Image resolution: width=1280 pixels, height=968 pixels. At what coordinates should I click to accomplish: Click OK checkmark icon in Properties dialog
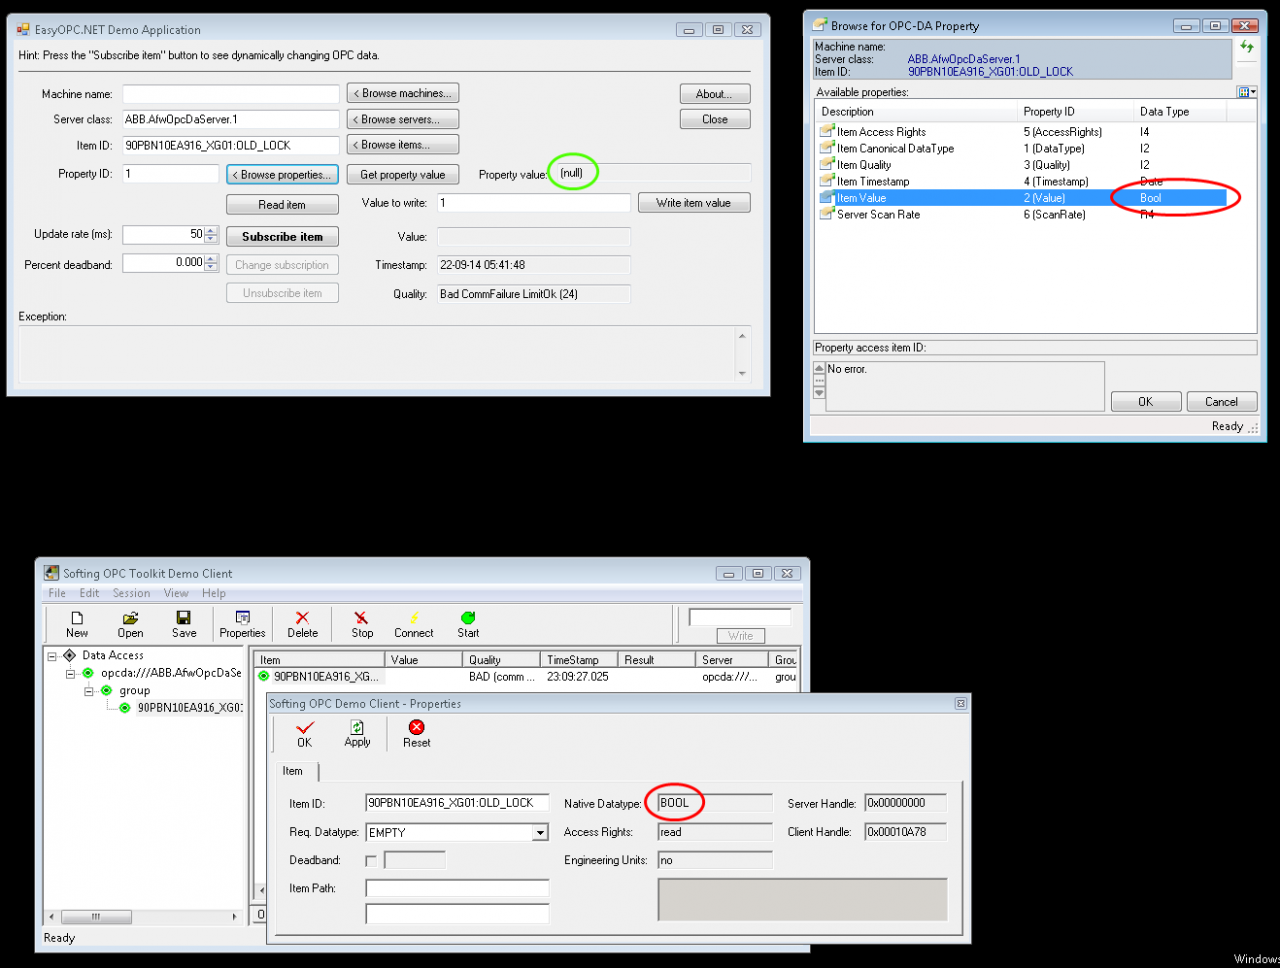click(x=305, y=727)
